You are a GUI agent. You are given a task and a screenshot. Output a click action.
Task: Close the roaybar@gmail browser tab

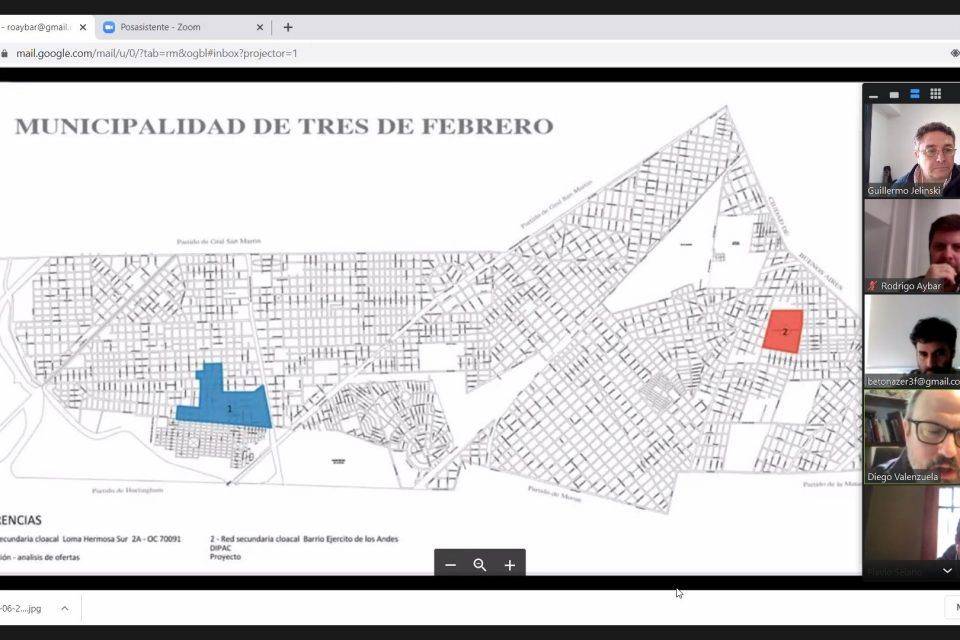tap(83, 27)
